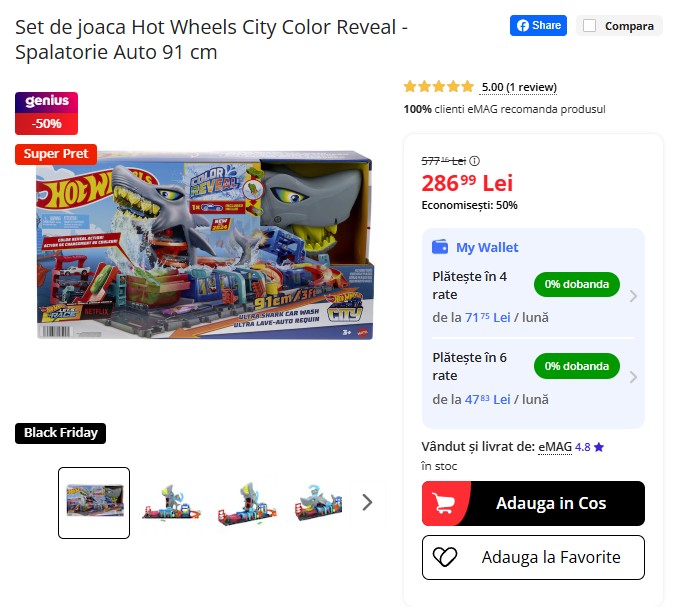Screen dimensions: 676x607
Task: Click the Adauga in Cos button
Action: (x=533, y=503)
